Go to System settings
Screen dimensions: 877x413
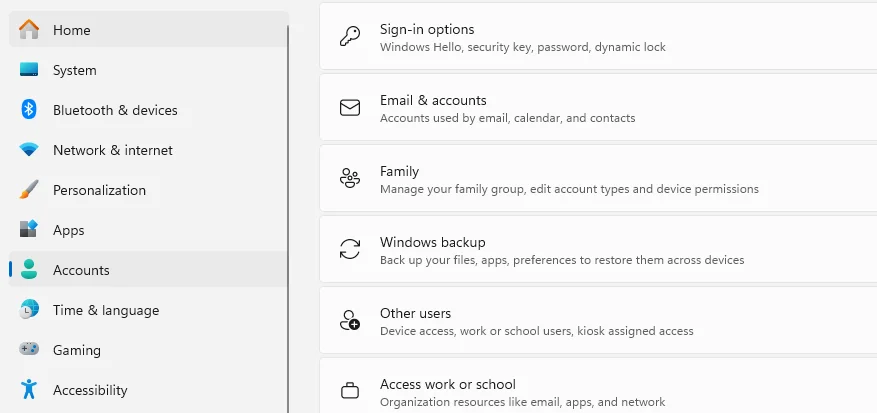pos(148,70)
